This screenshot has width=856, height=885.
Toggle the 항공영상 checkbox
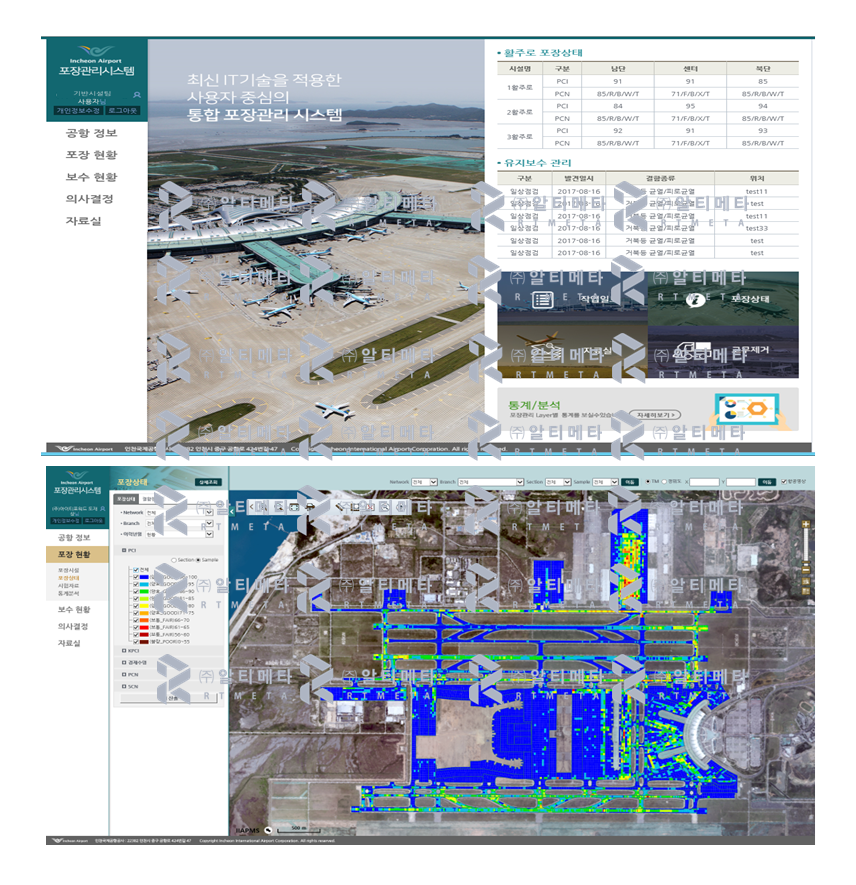(x=784, y=482)
